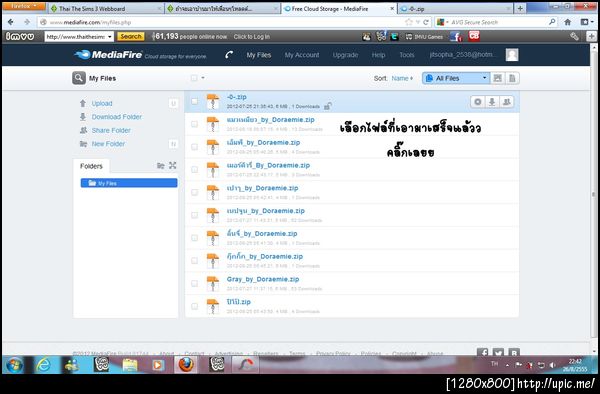Click the Download Folder link
The image size is (600, 394).
click(117, 117)
